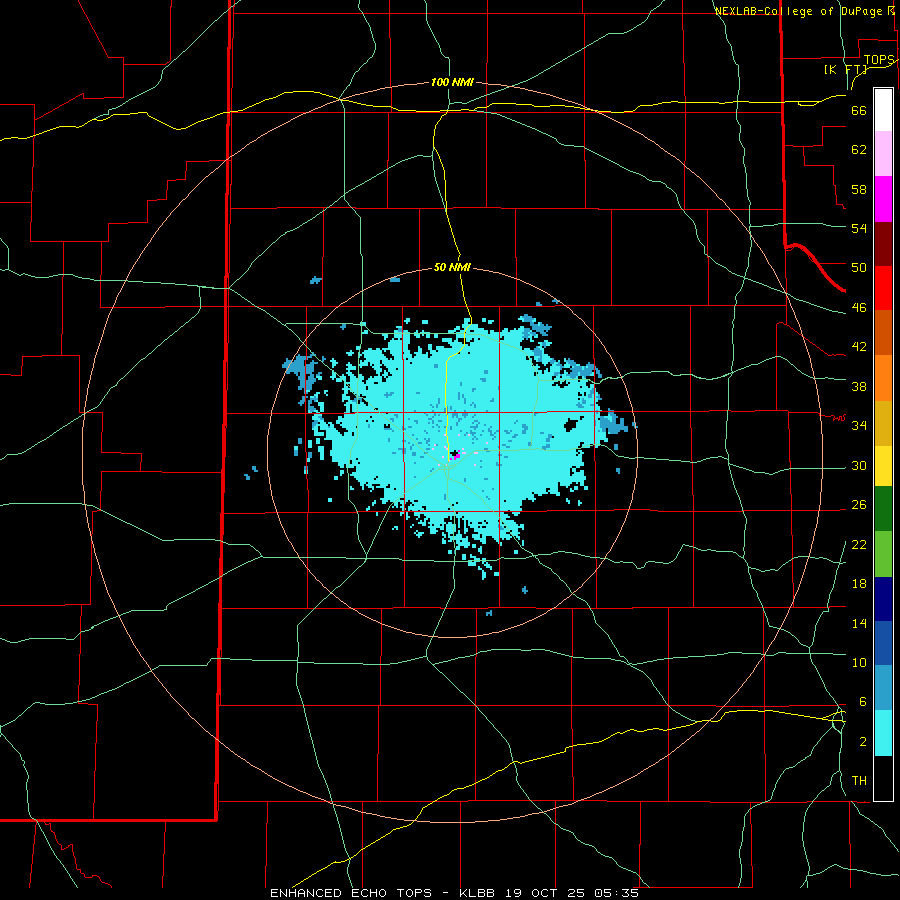The height and width of the screenshot is (900, 900).
Task: Select the "26" legend value
Action: click(859, 505)
